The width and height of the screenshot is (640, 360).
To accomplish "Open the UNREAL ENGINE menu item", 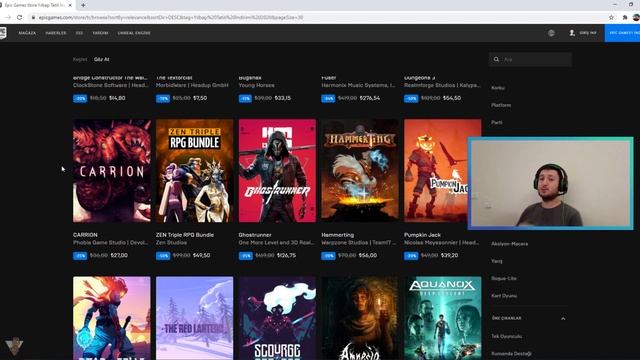I will [134, 33].
